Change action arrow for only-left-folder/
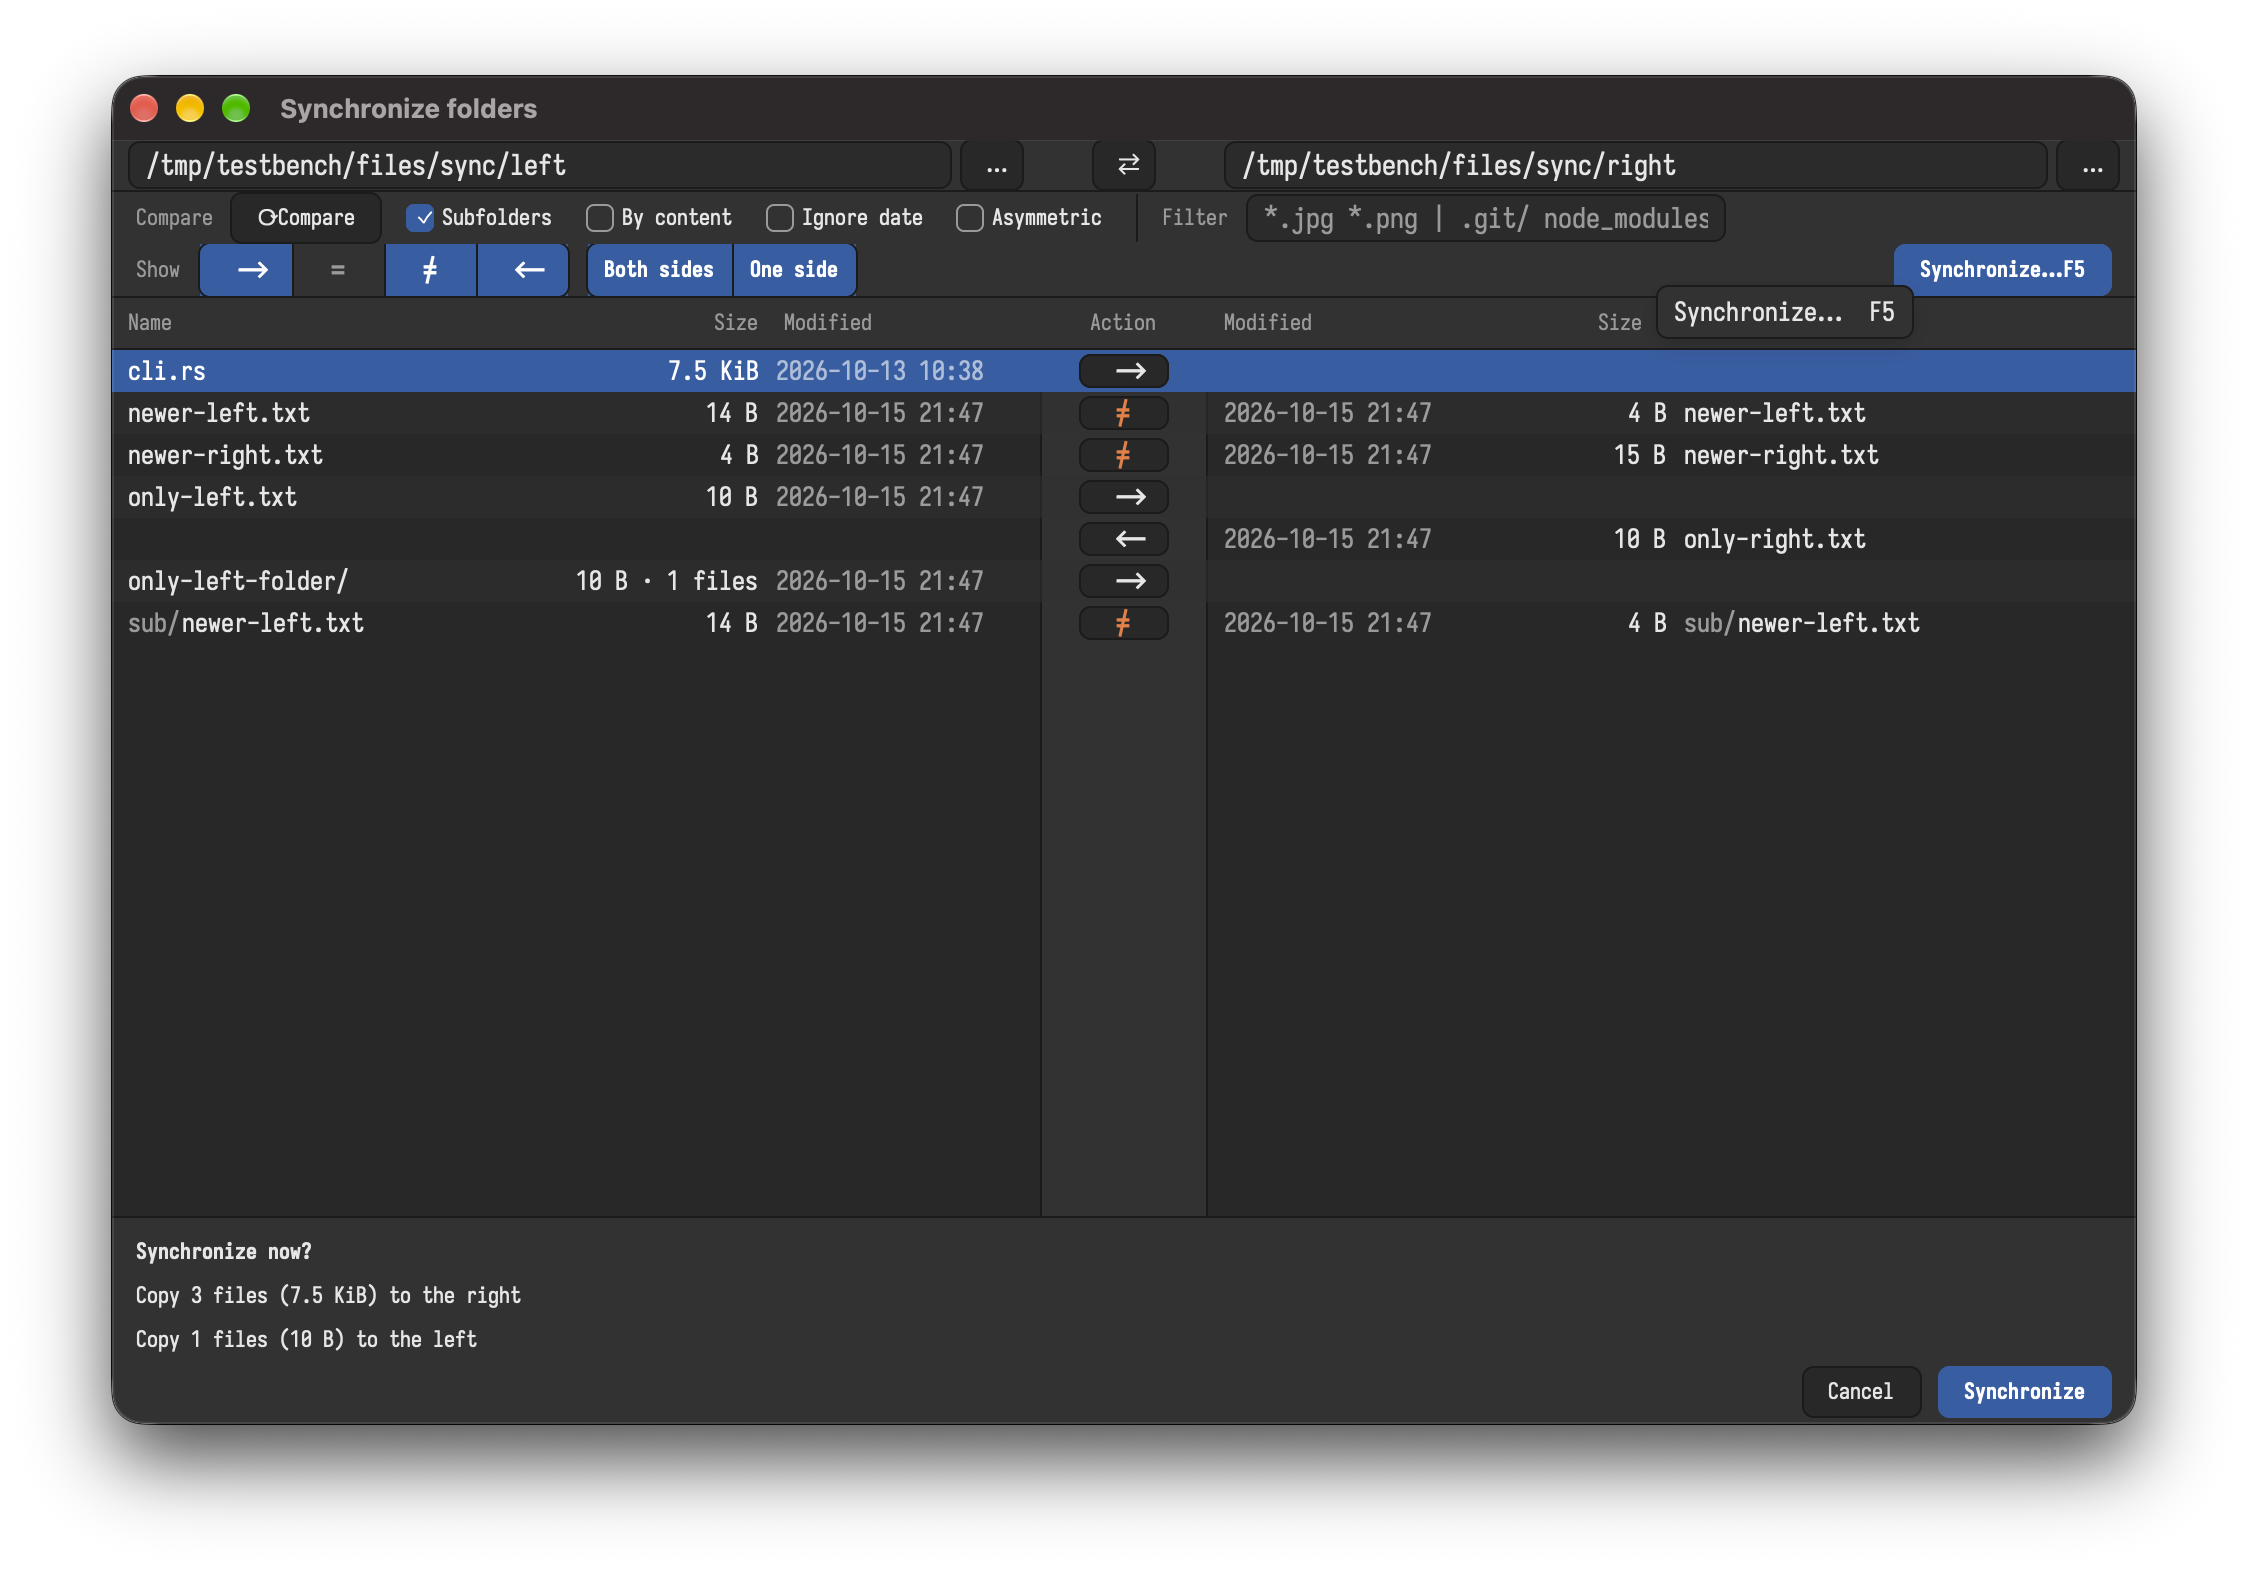The image size is (2248, 1572). click(x=1124, y=581)
